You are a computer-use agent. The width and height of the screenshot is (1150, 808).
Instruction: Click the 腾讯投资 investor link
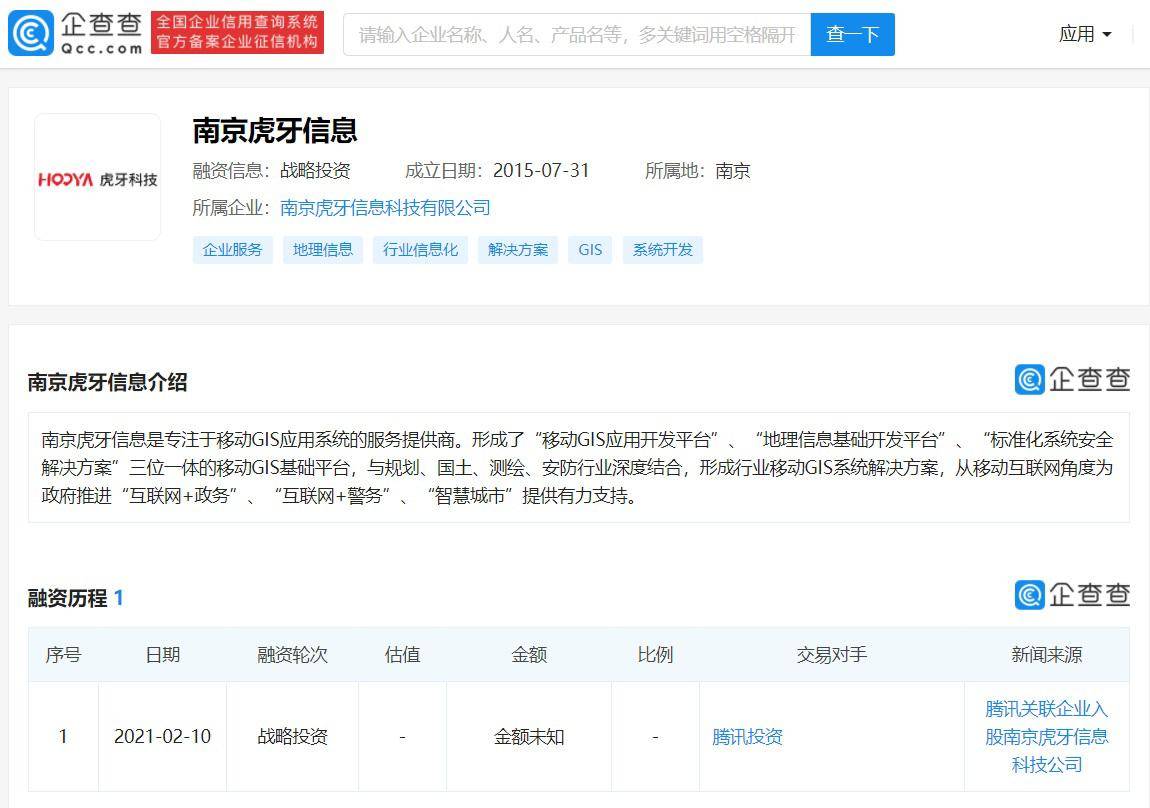click(x=747, y=737)
